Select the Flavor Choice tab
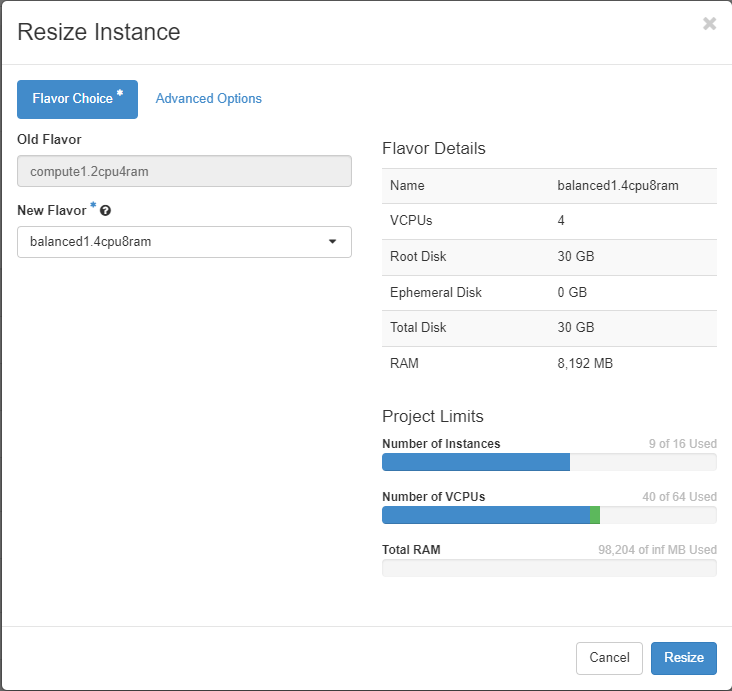The width and height of the screenshot is (732, 691). pos(77,99)
